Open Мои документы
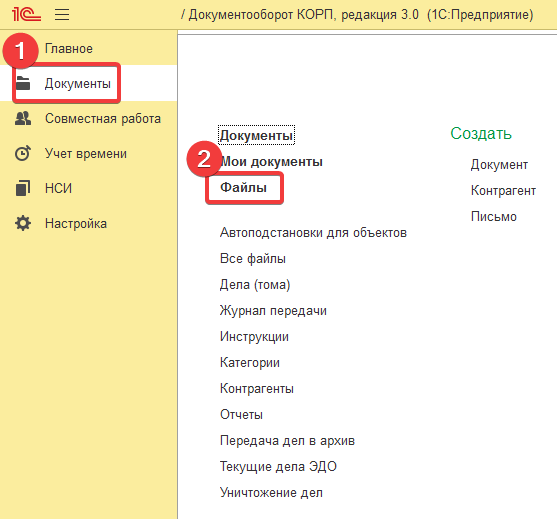Viewport: 557px width, 519px height. click(x=271, y=162)
